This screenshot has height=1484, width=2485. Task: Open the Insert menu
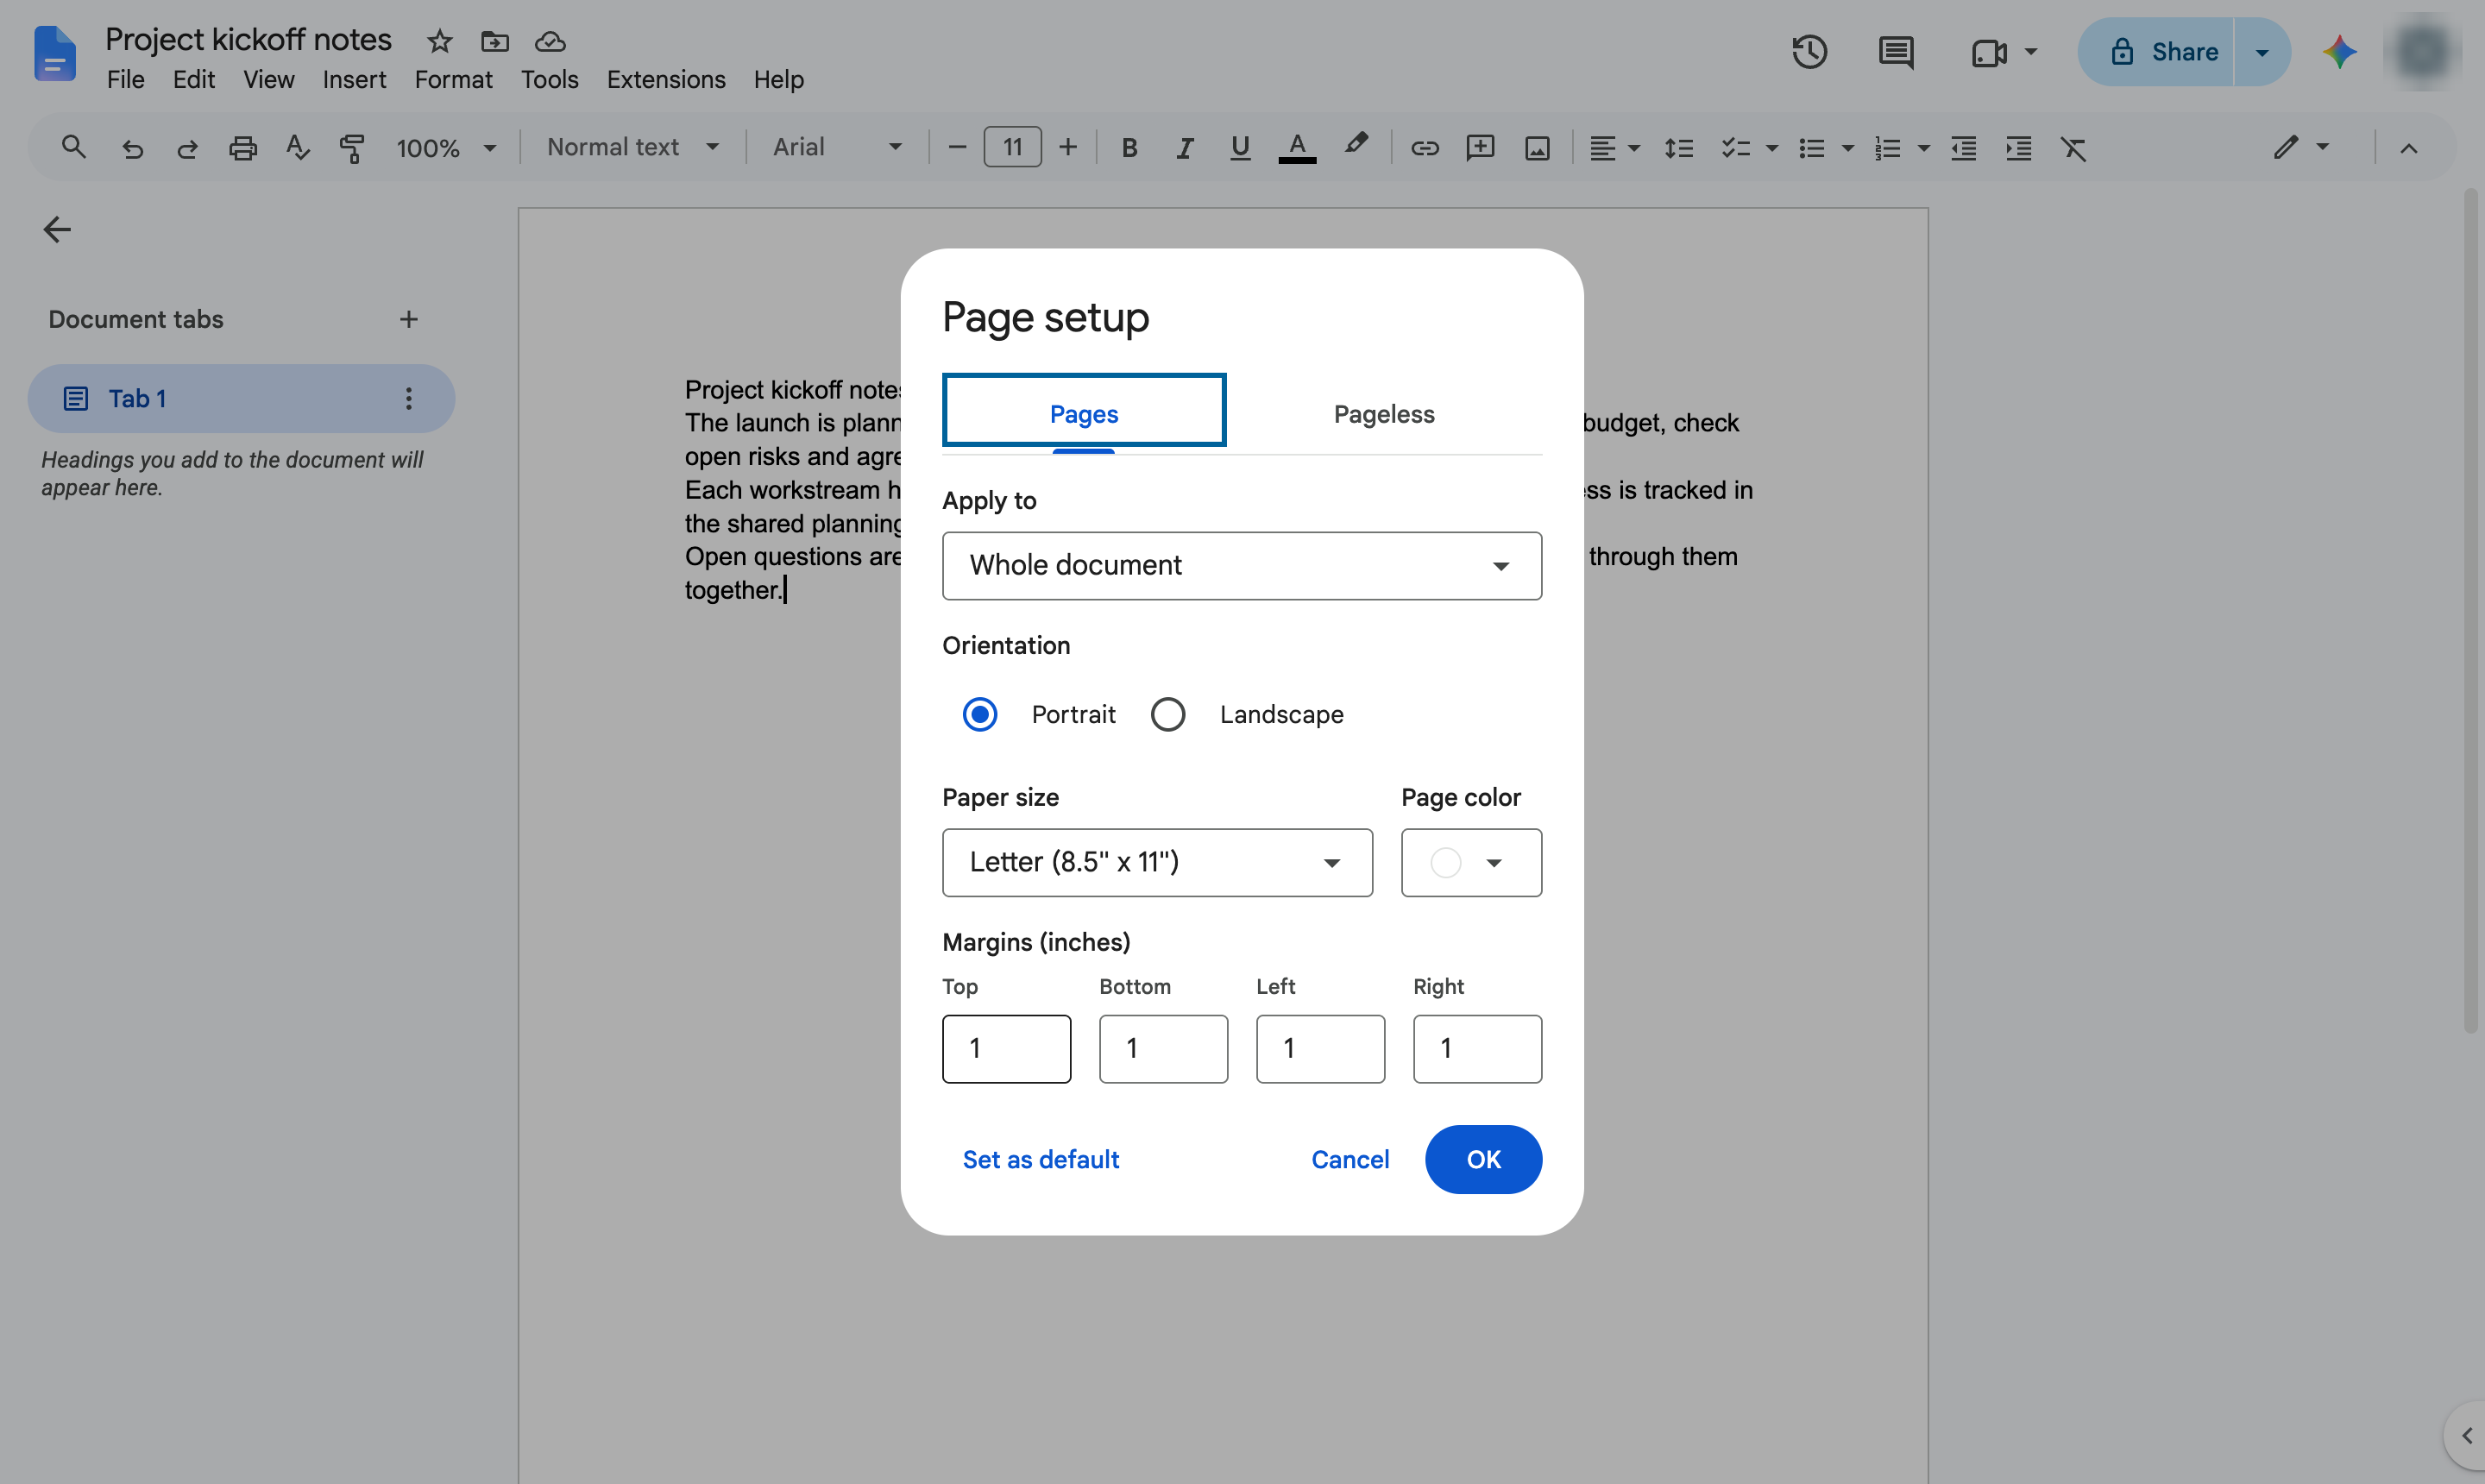click(x=354, y=79)
